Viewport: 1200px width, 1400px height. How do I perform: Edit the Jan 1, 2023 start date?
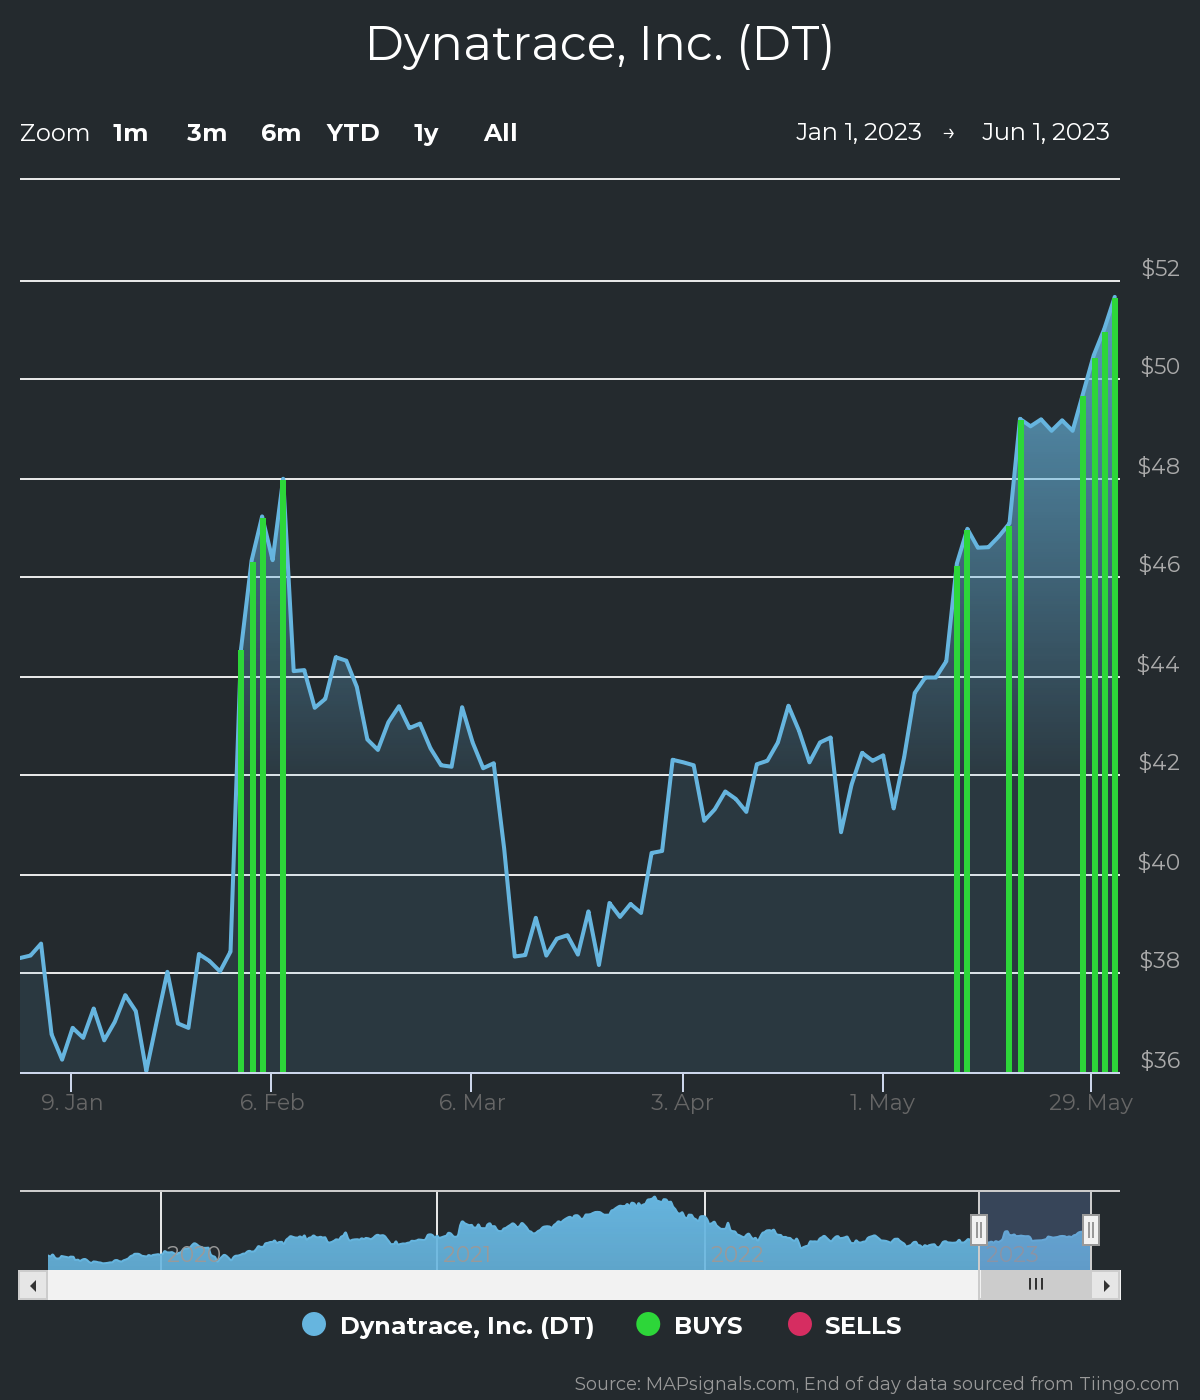tap(859, 132)
